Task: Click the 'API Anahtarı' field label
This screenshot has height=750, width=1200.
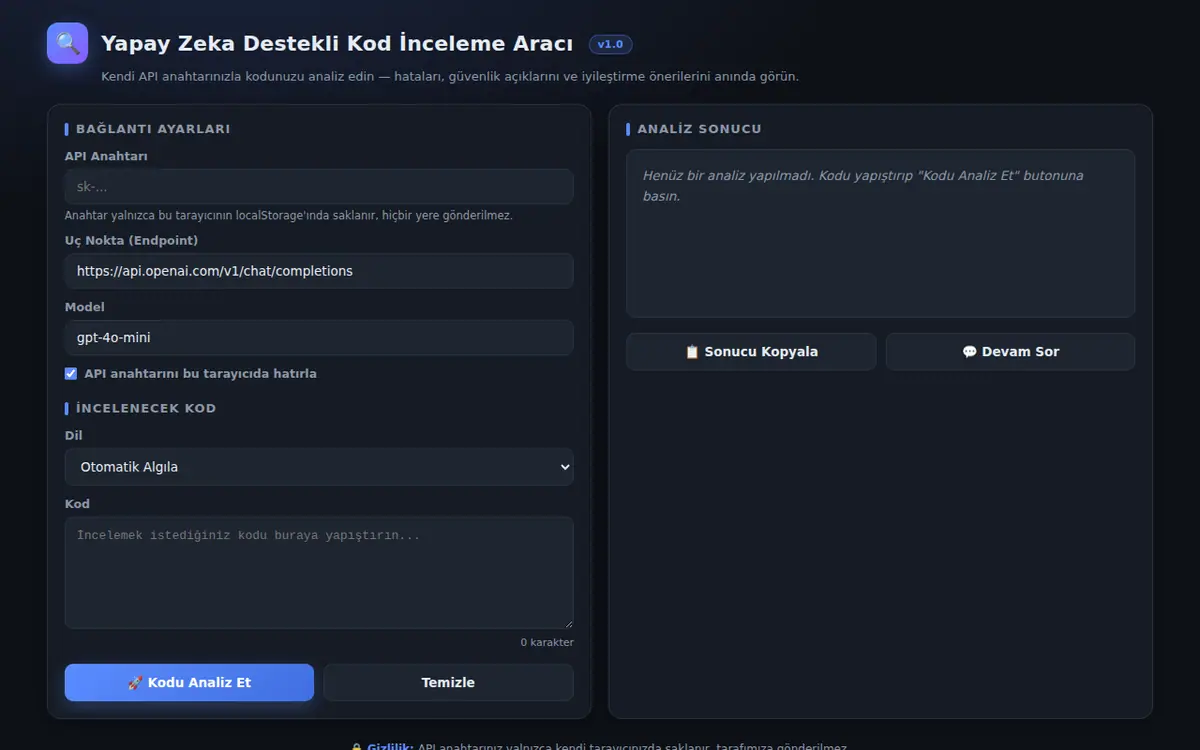Action: point(106,156)
